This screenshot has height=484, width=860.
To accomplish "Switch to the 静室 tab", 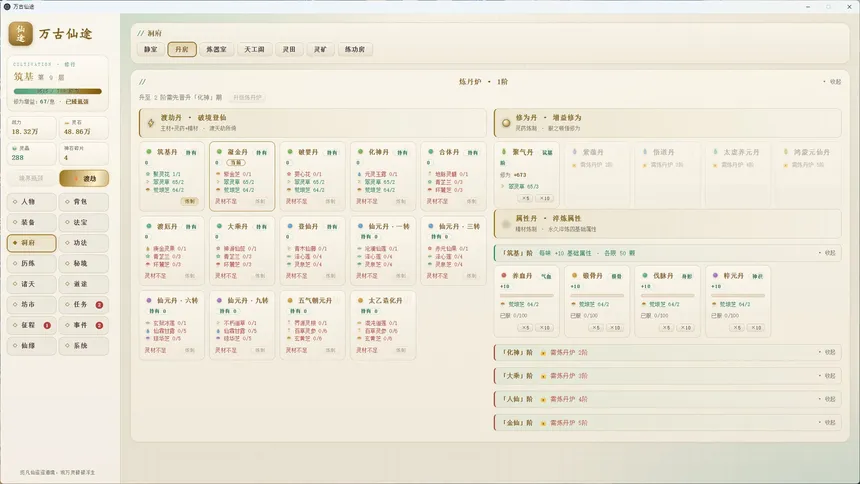I will 150,49.
